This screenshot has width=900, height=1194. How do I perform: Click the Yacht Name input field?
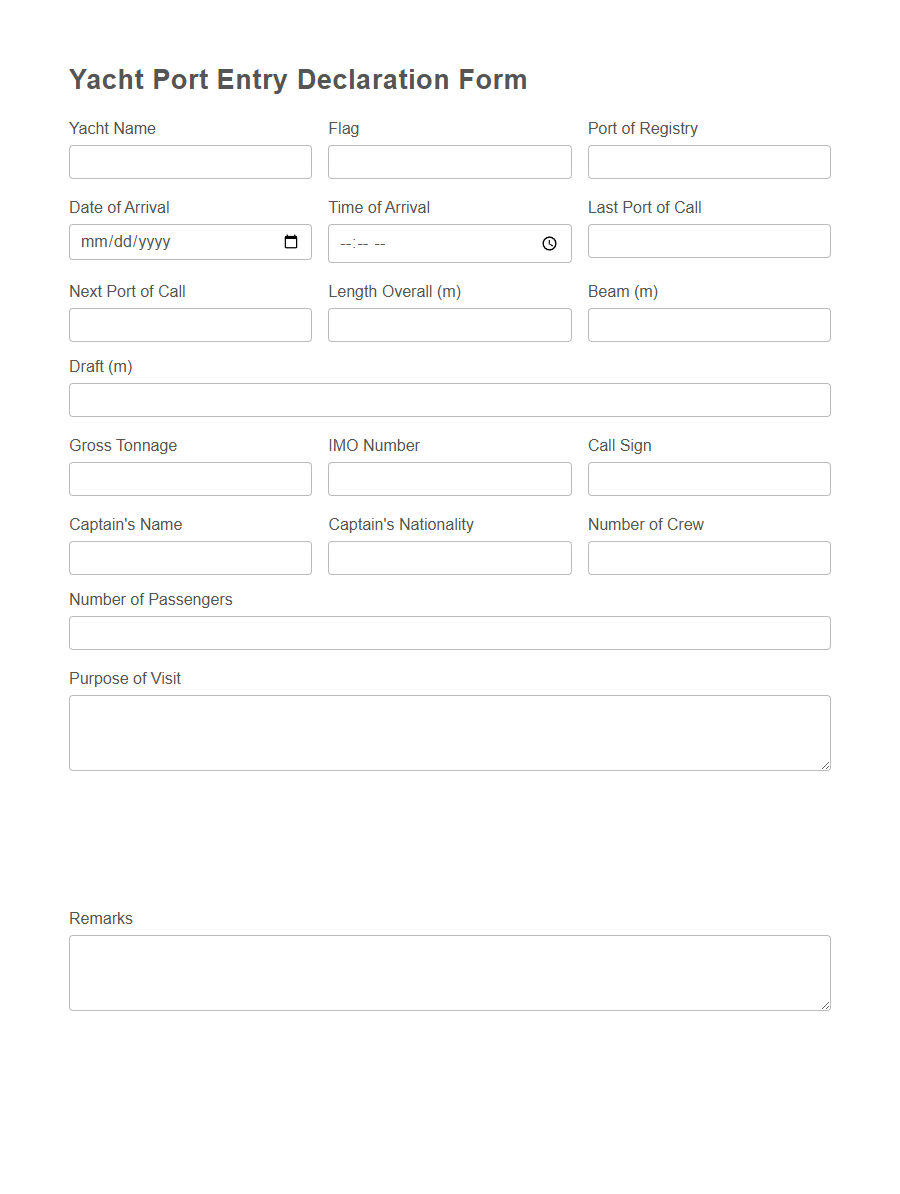click(x=190, y=161)
